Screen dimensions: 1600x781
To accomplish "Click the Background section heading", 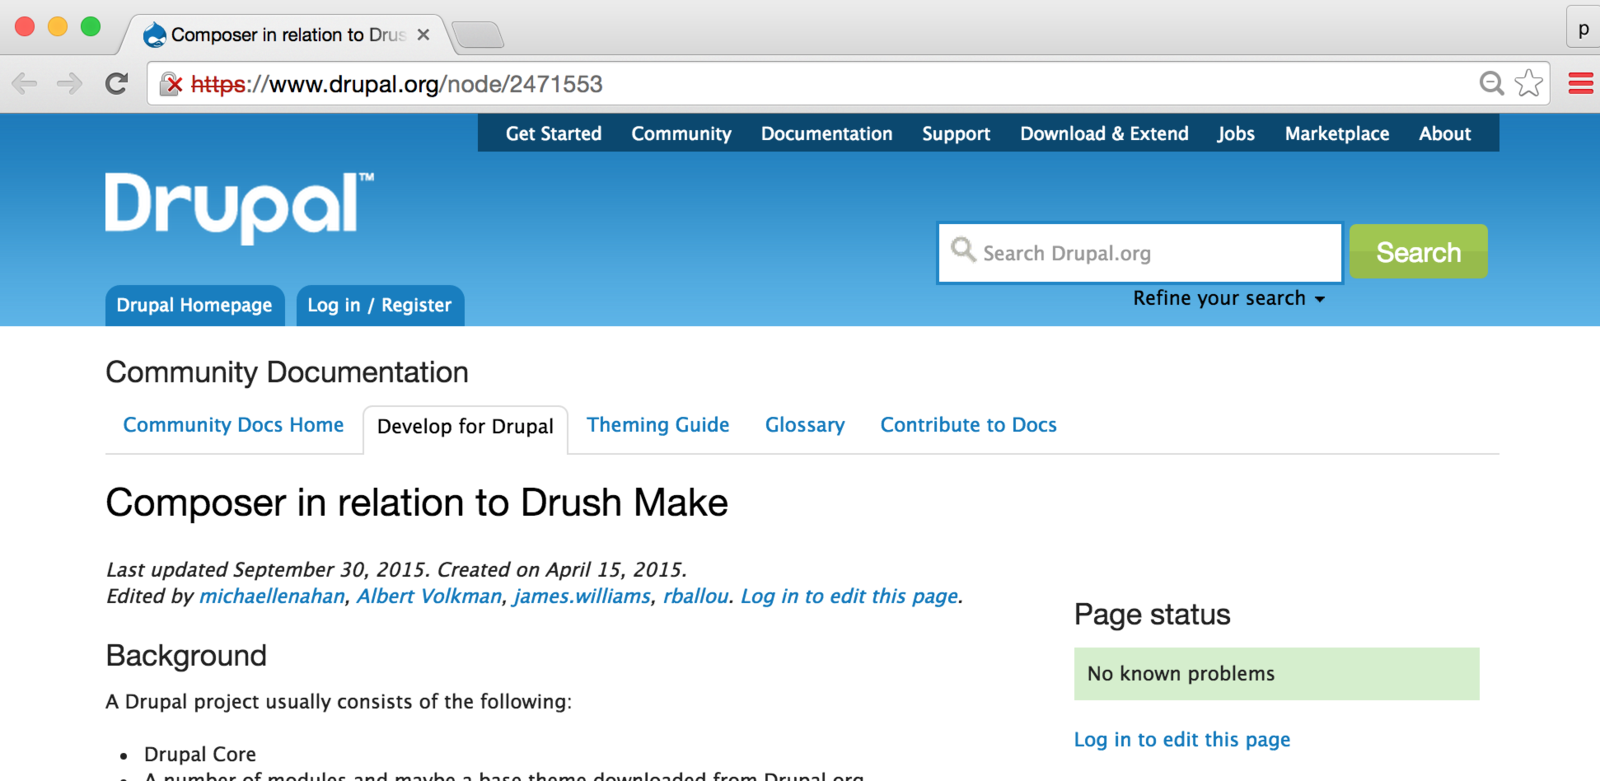I will tap(186, 656).
